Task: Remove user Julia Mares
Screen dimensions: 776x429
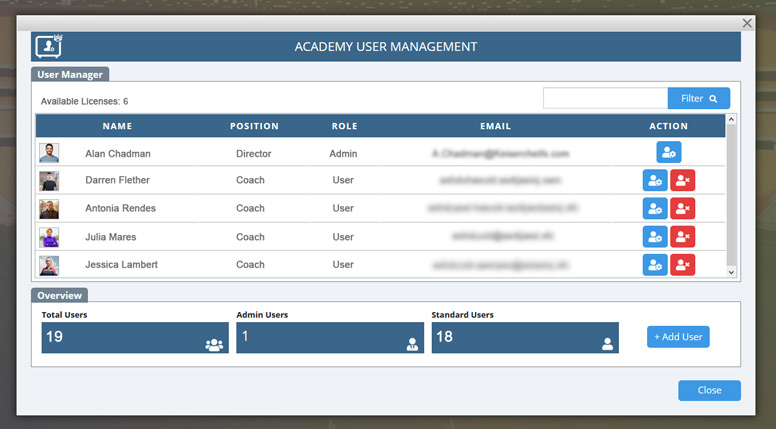Action: (x=682, y=237)
